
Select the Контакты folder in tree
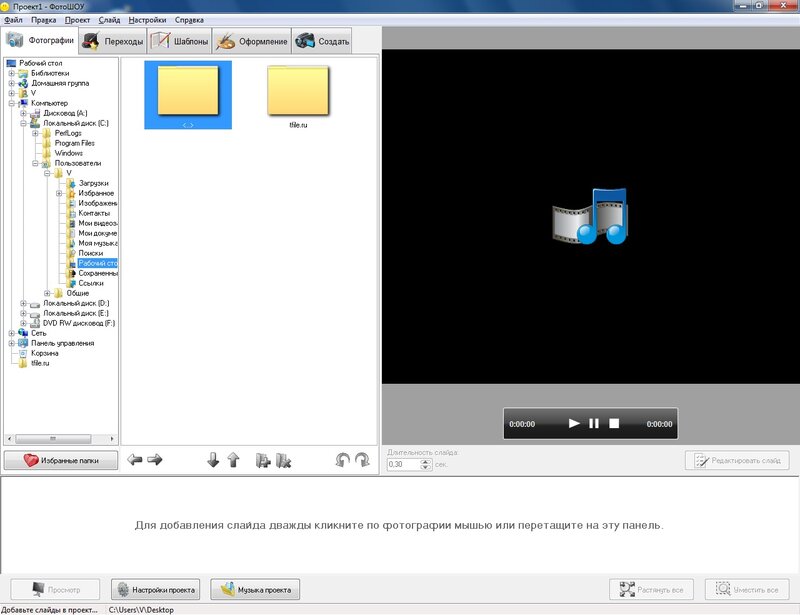94,213
